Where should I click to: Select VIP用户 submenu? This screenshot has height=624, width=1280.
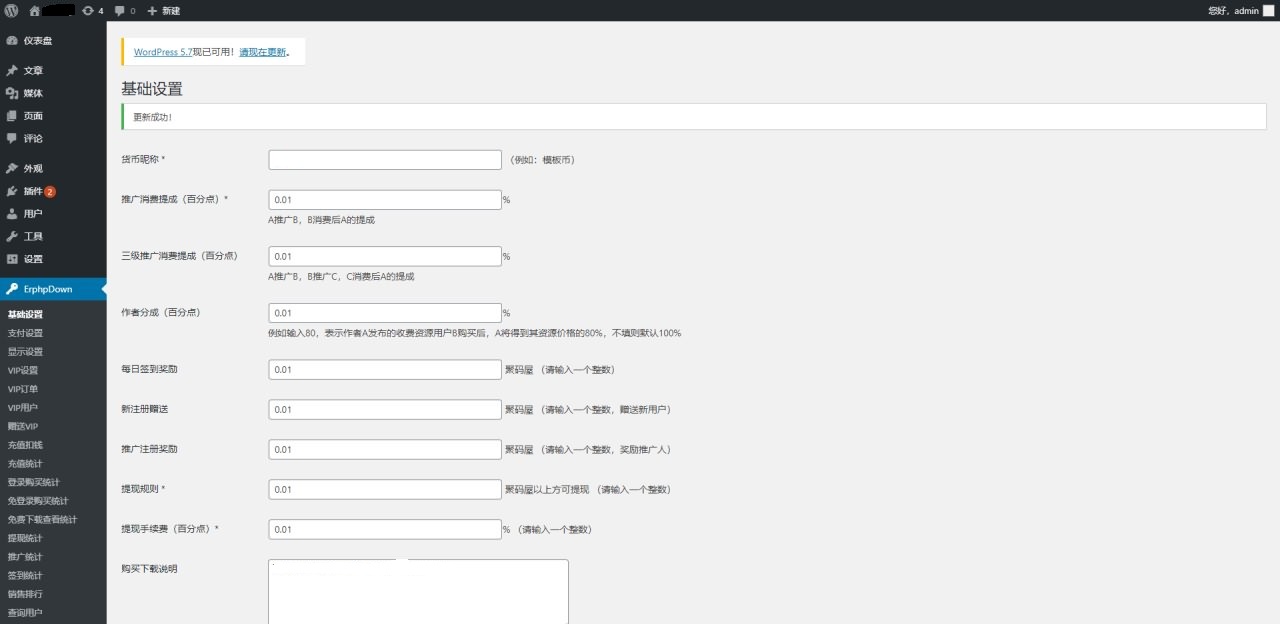[23, 408]
